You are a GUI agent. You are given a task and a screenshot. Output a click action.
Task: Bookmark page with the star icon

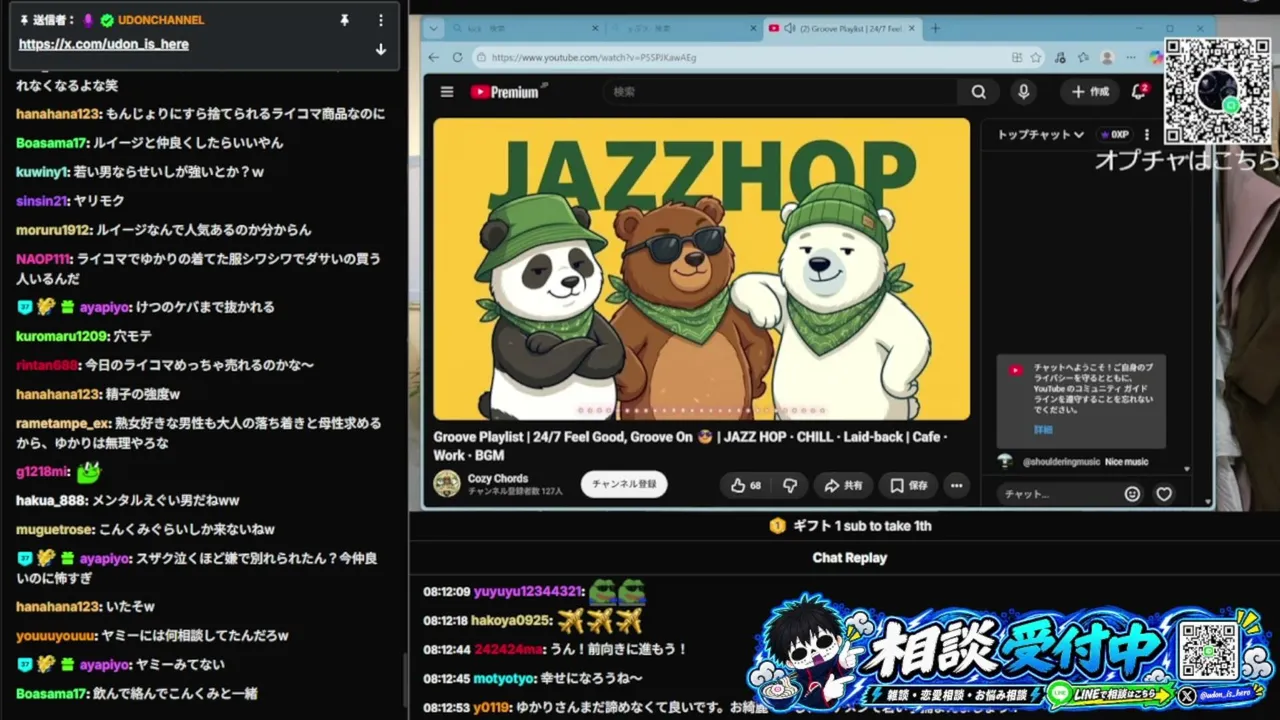pos(1036,58)
